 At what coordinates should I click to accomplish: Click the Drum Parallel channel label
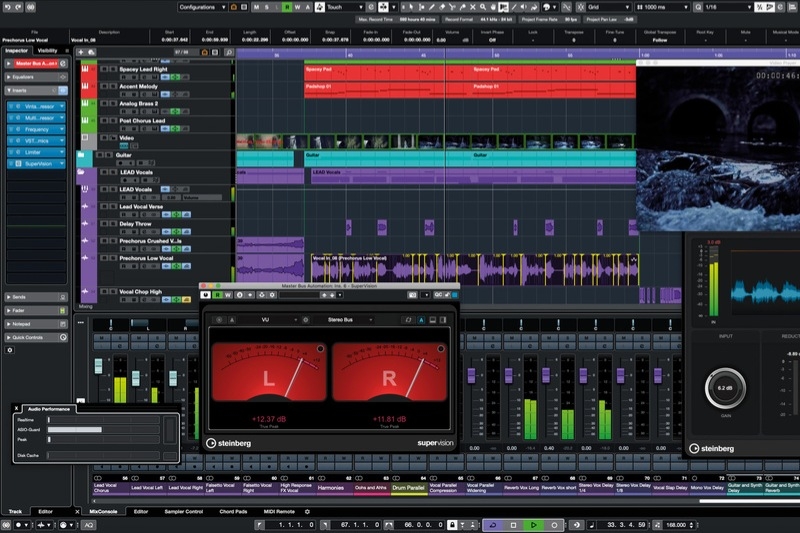408,488
